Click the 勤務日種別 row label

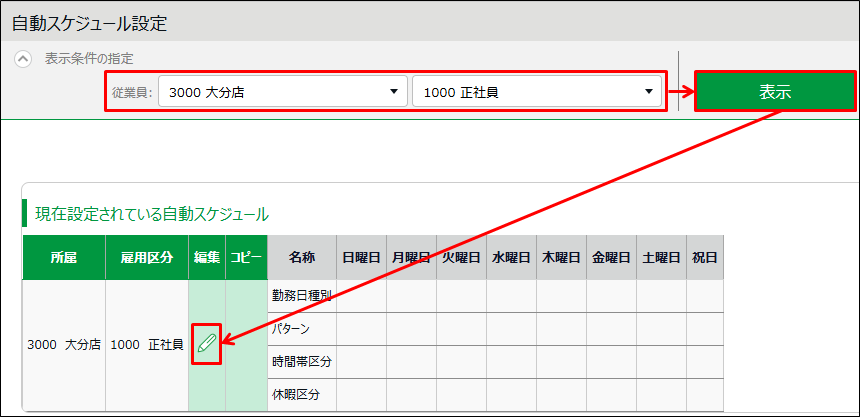302,296
